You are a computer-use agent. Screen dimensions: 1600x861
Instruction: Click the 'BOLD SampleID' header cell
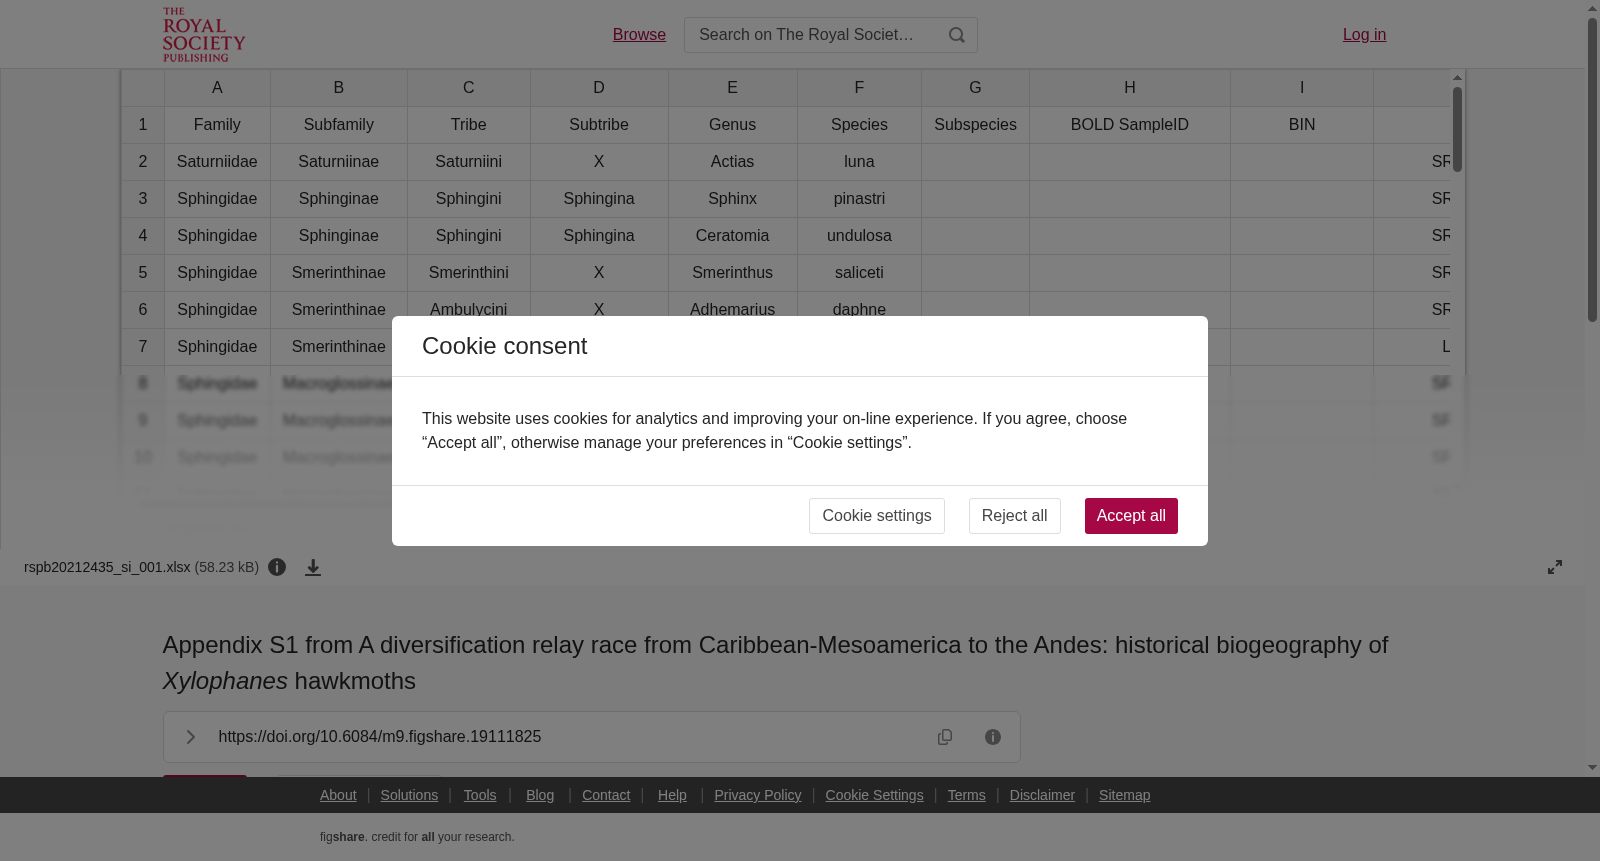coord(1130,125)
